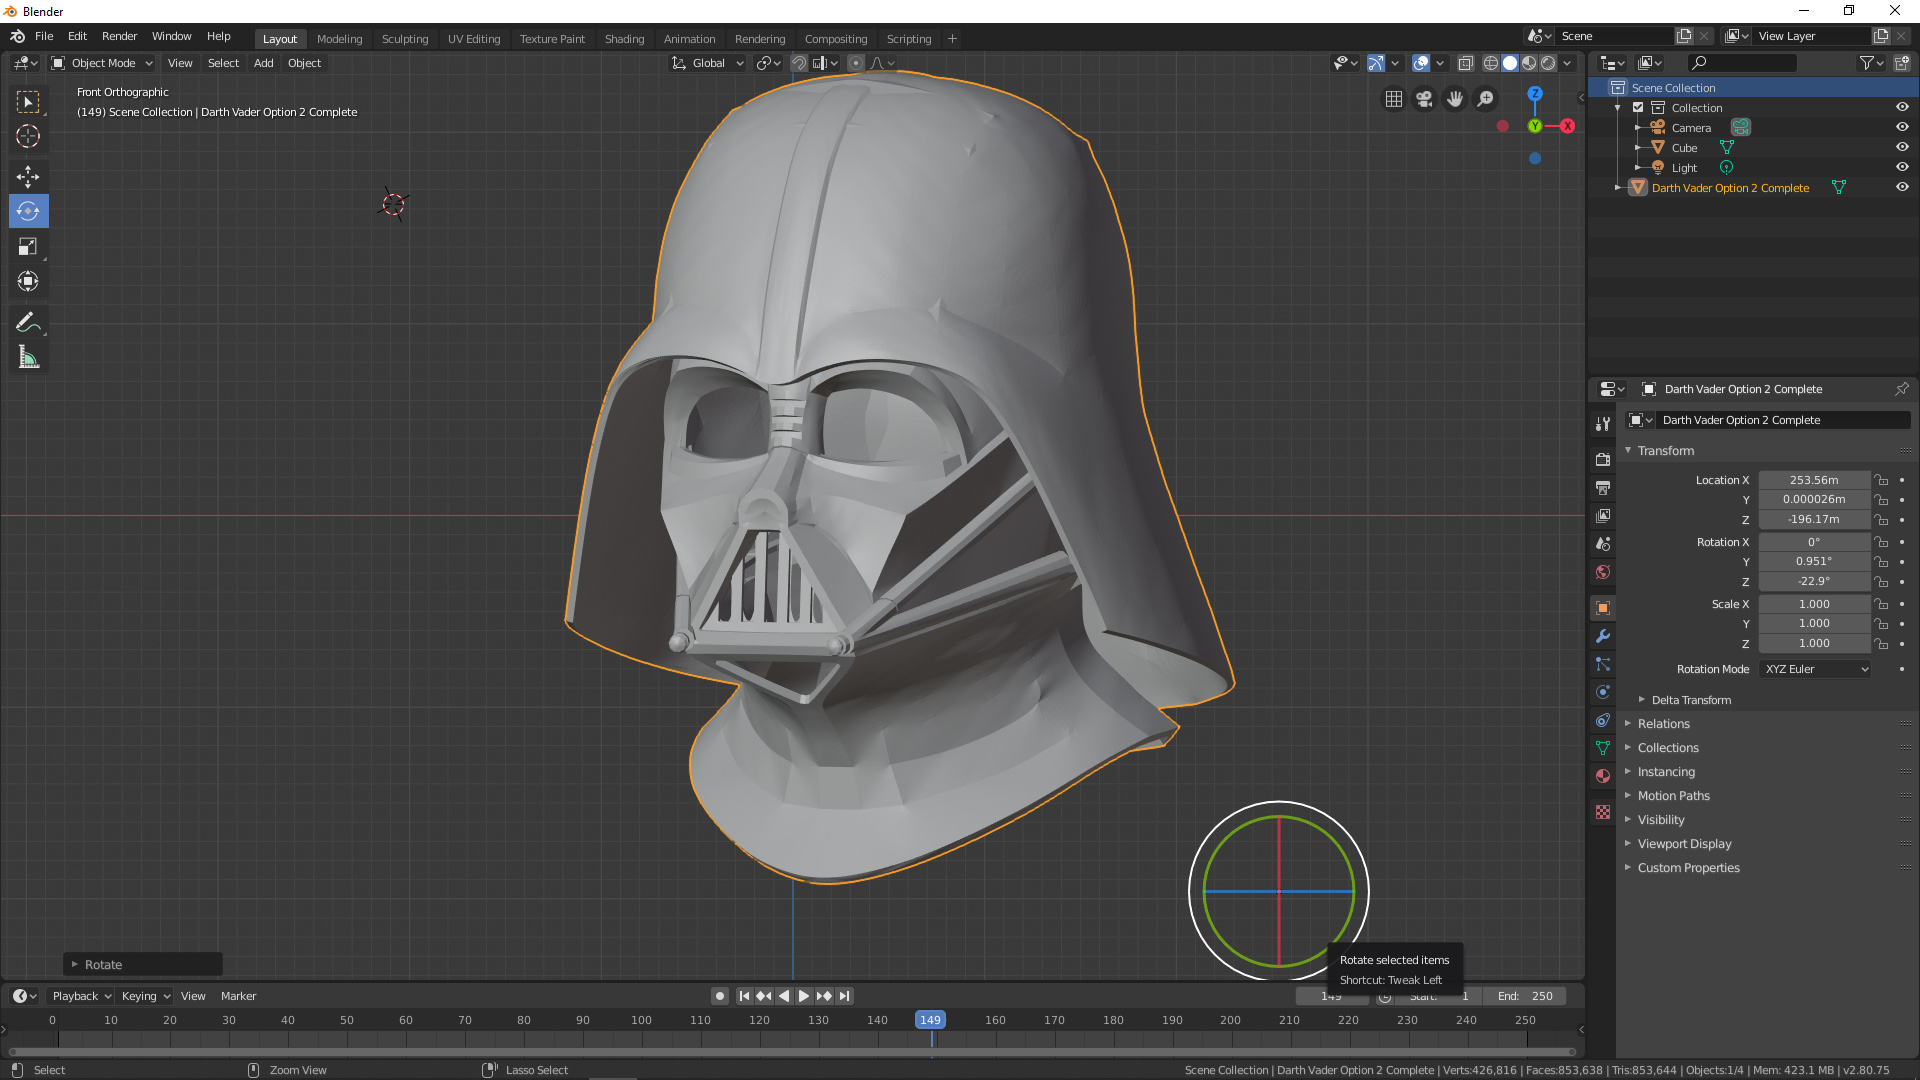
Task: Switch to Rendered viewport shading
Action: pyautogui.click(x=1548, y=63)
